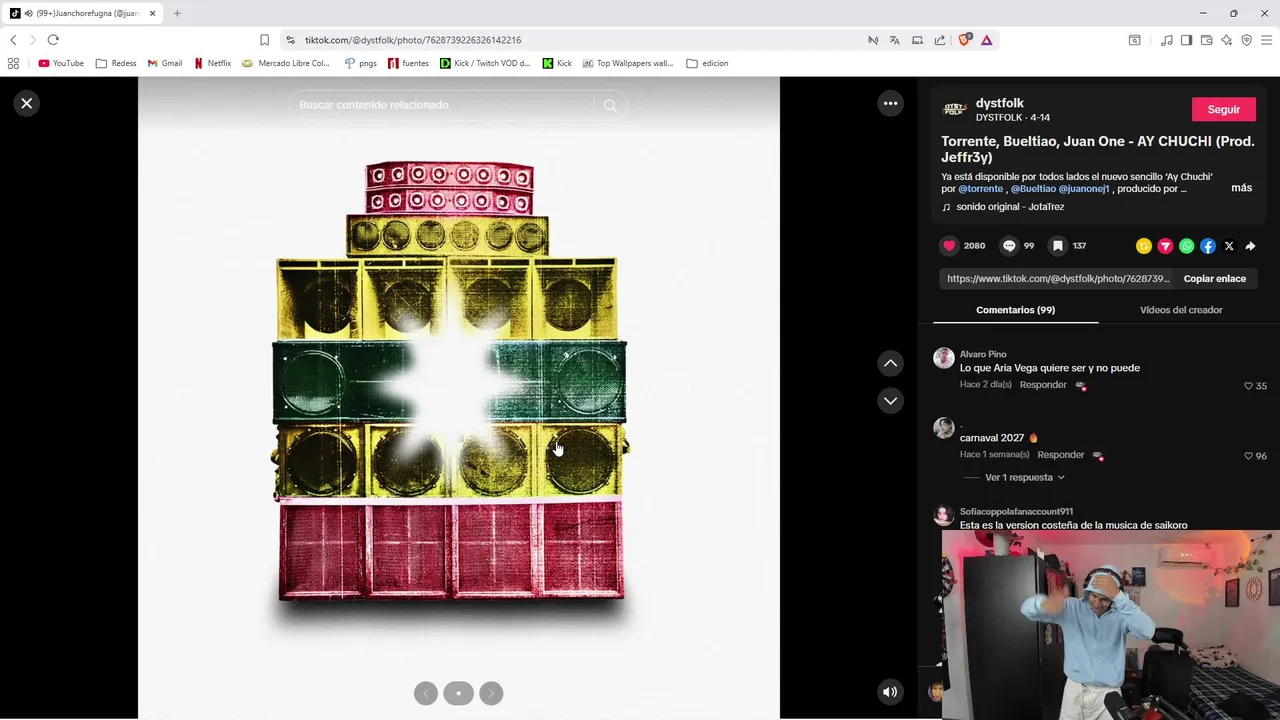Copy the tiktok.com photo URL text
1280x720 pixels.
(1058, 279)
